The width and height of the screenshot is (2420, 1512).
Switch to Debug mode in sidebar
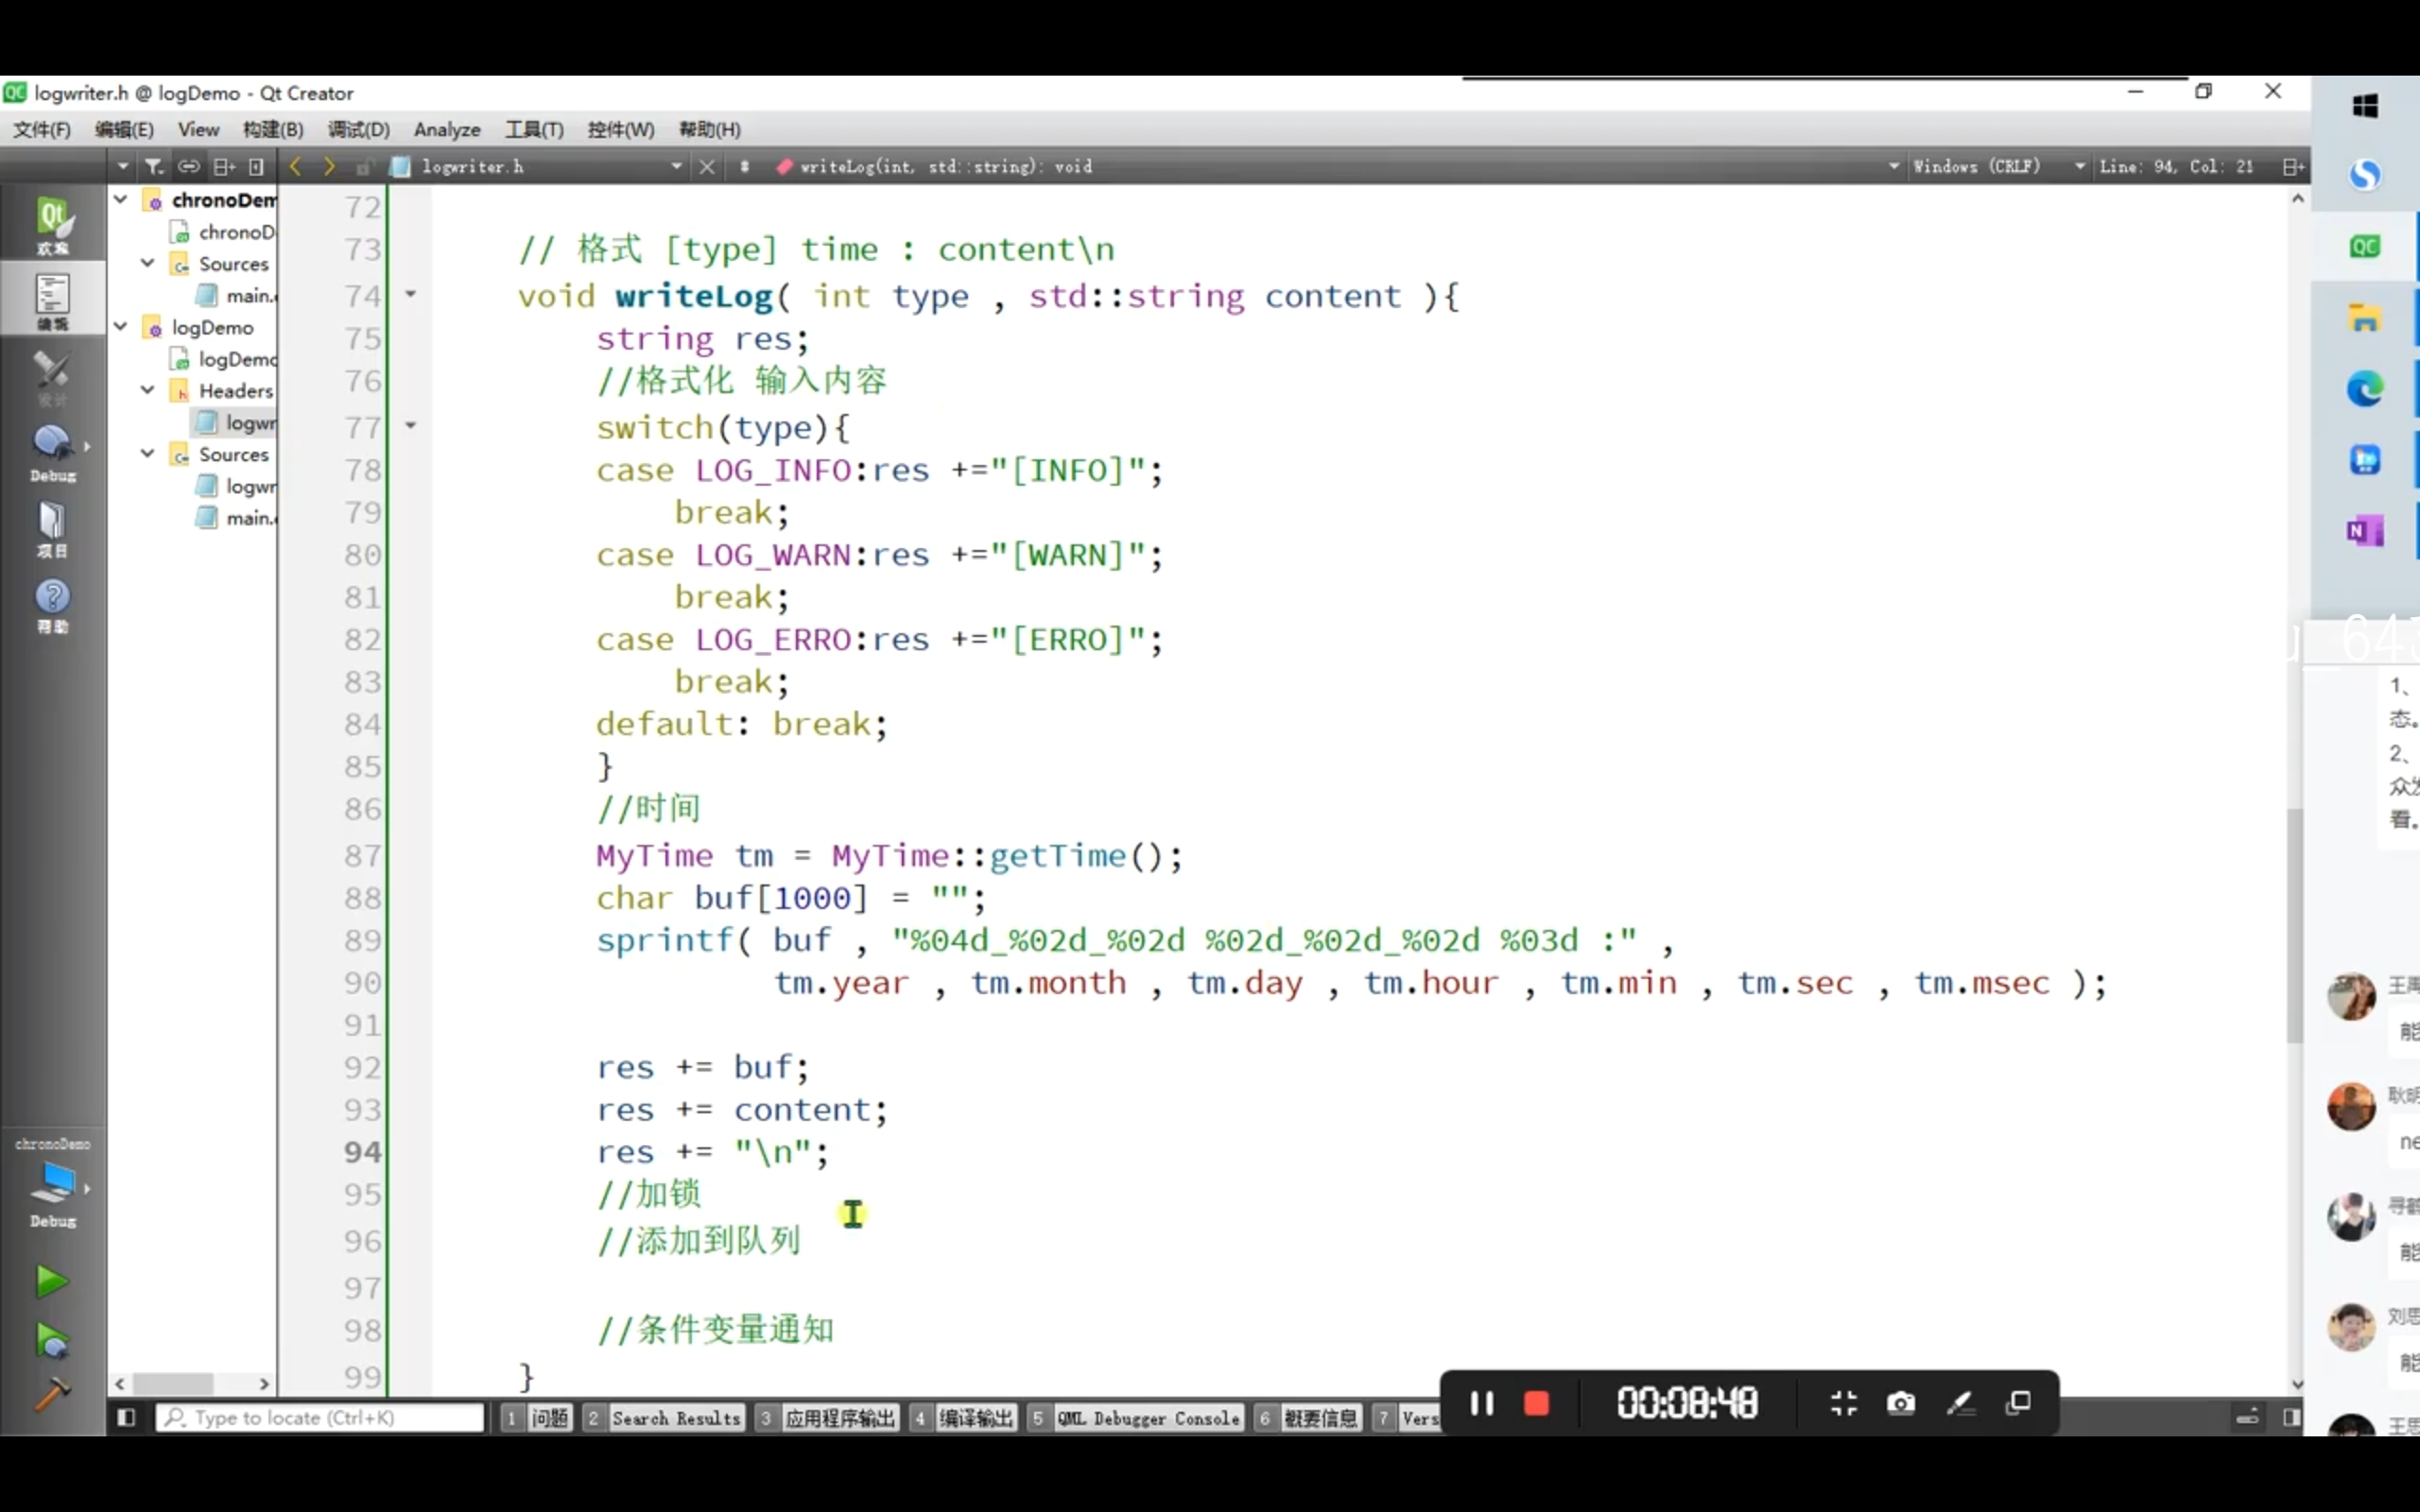point(52,450)
